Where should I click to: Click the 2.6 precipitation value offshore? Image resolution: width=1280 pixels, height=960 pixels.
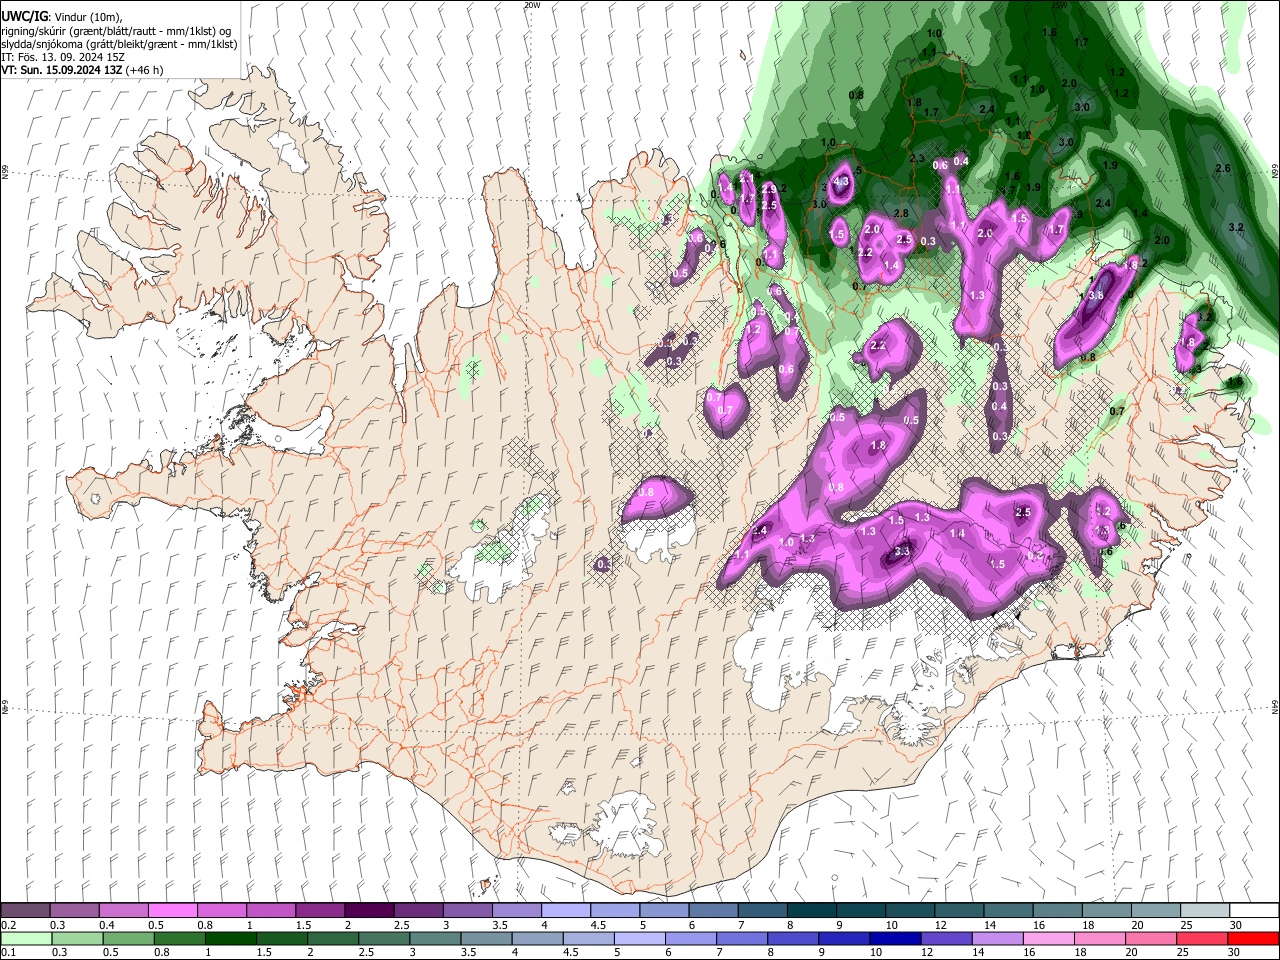(x=1222, y=168)
